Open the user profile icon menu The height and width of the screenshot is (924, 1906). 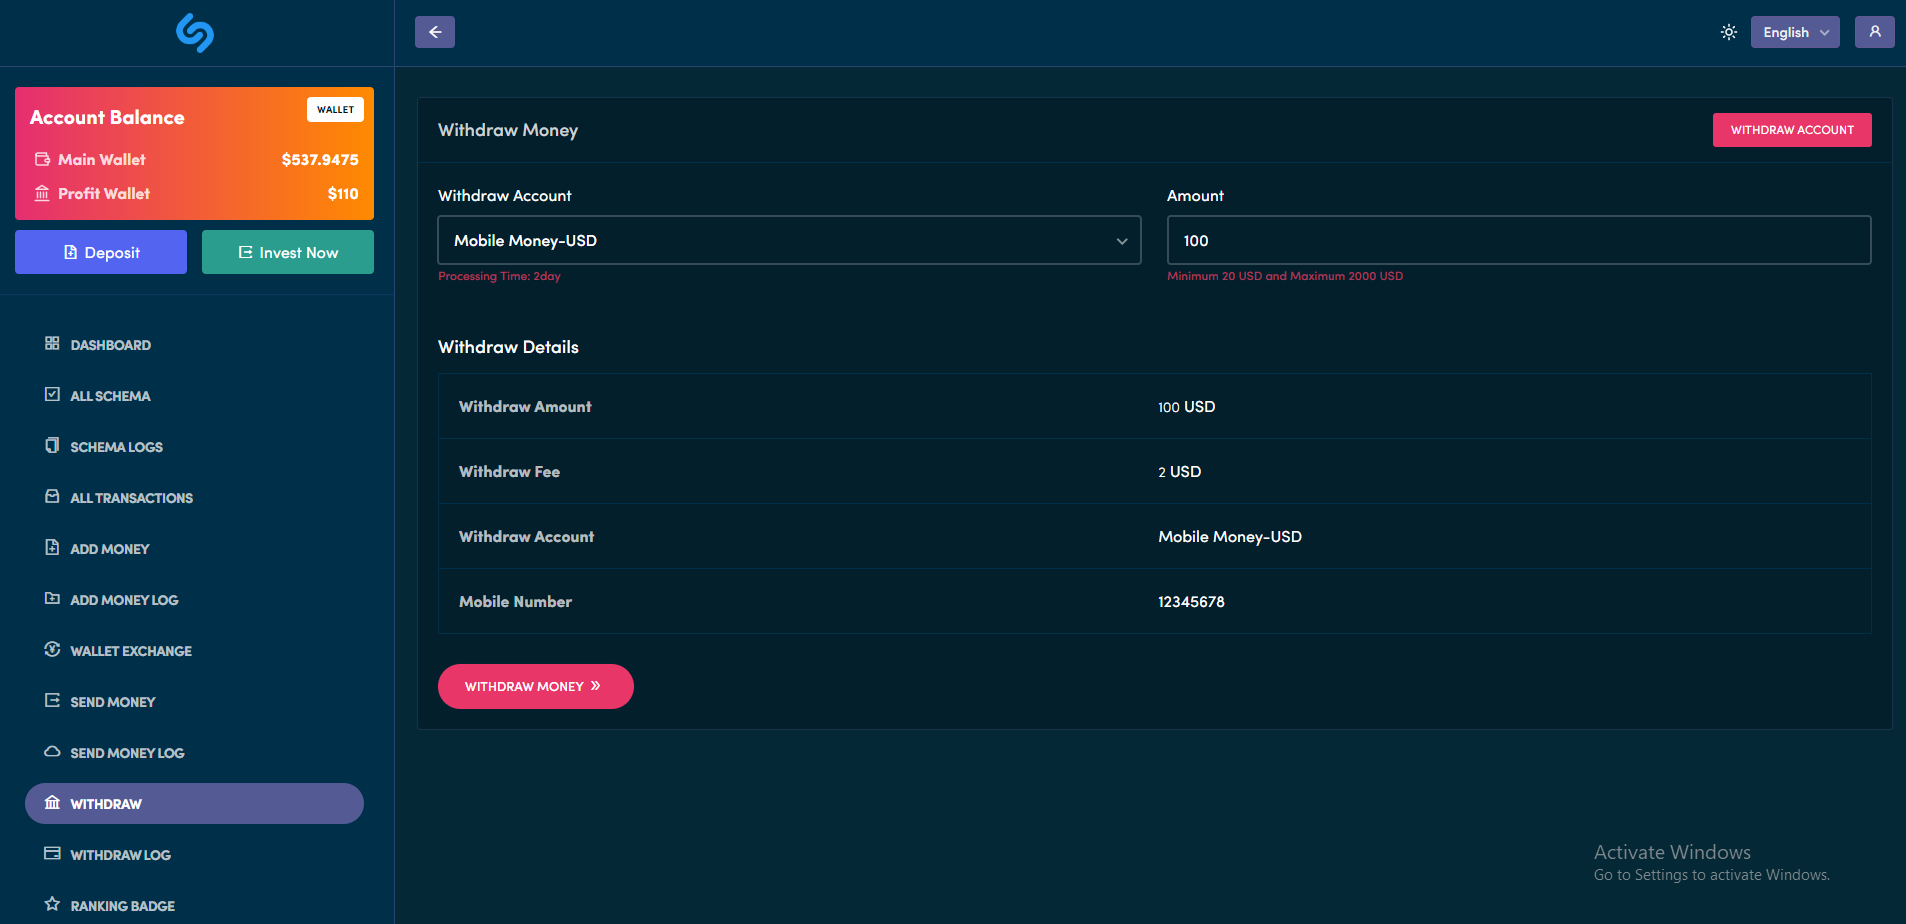(x=1874, y=32)
